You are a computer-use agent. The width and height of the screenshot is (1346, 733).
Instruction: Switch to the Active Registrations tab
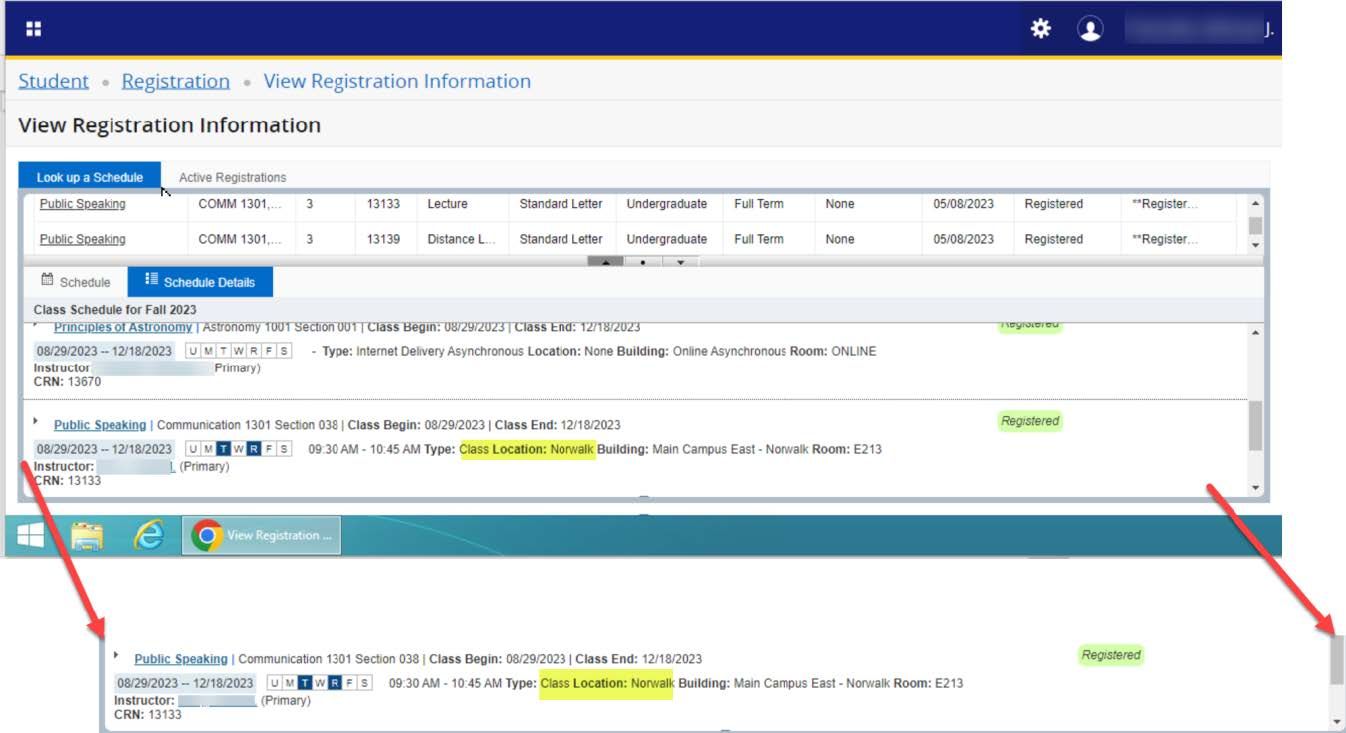tap(232, 177)
